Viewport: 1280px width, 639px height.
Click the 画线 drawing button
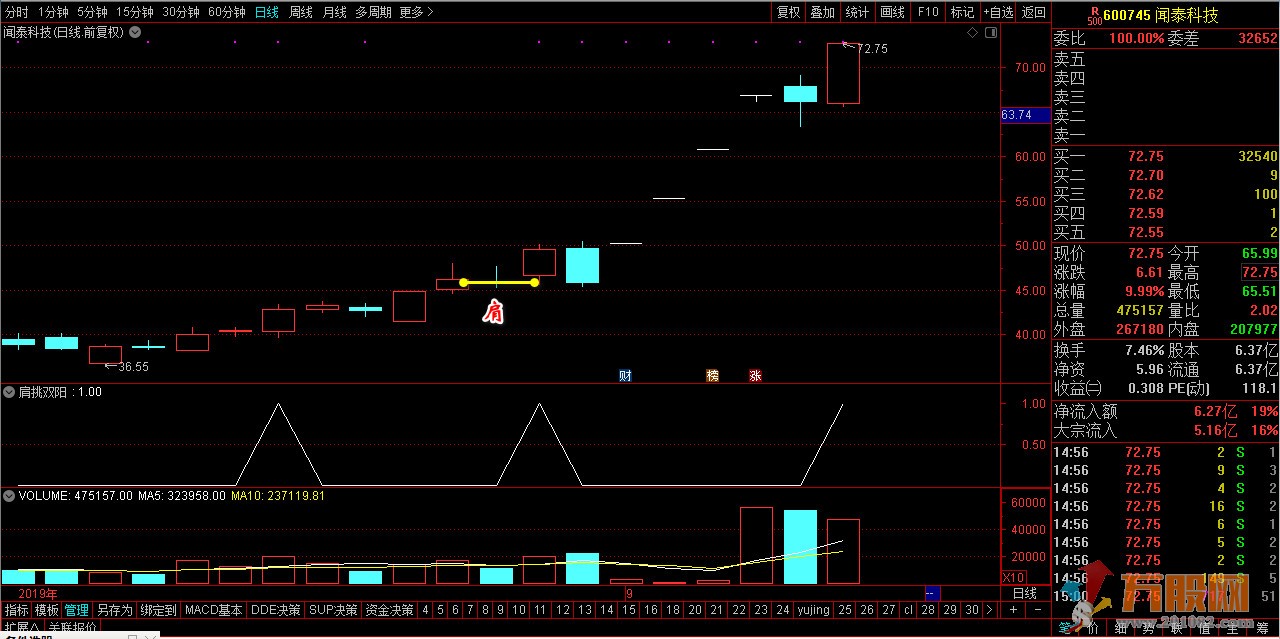pyautogui.click(x=892, y=12)
